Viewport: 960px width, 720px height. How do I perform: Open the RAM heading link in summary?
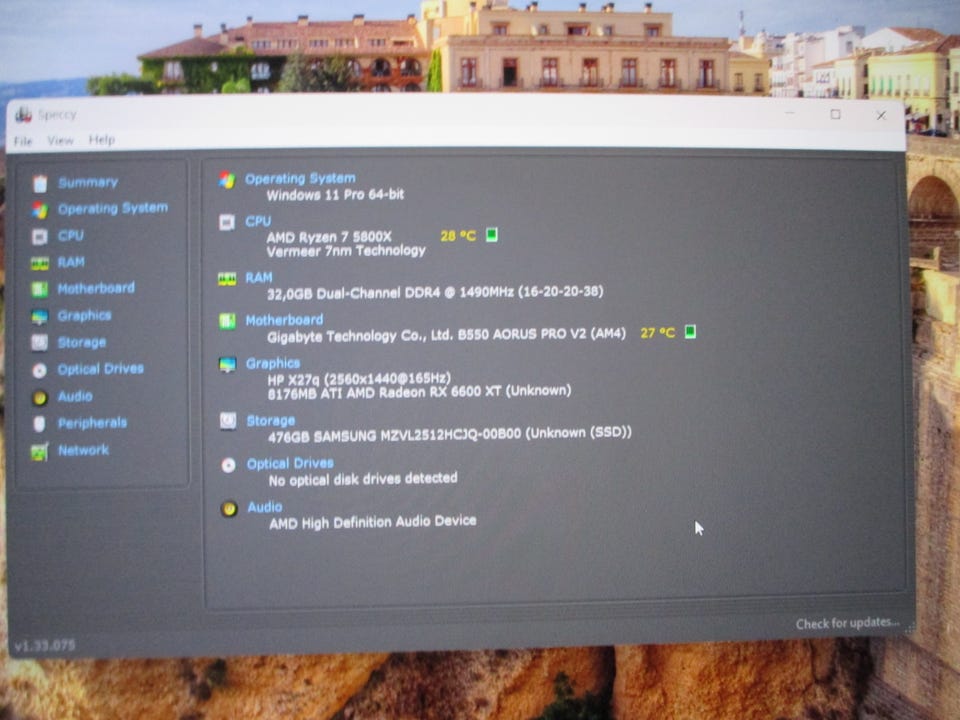coord(258,278)
